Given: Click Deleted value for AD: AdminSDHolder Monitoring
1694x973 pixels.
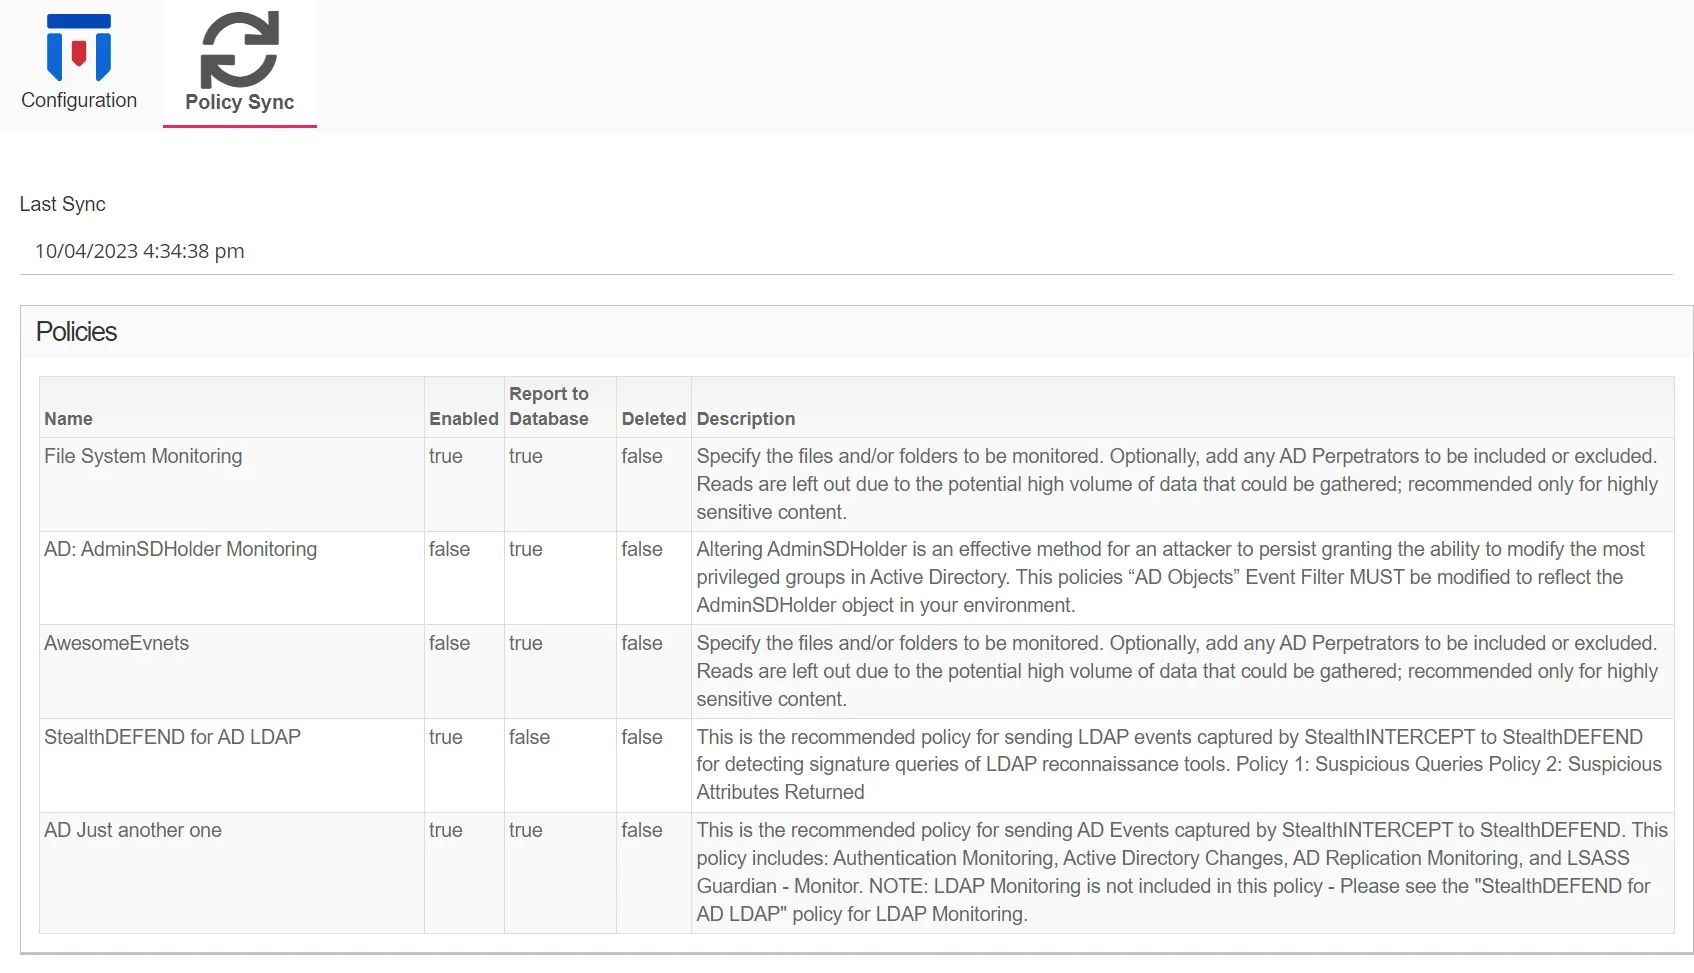Looking at the screenshot, I should click(x=642, y=549).
